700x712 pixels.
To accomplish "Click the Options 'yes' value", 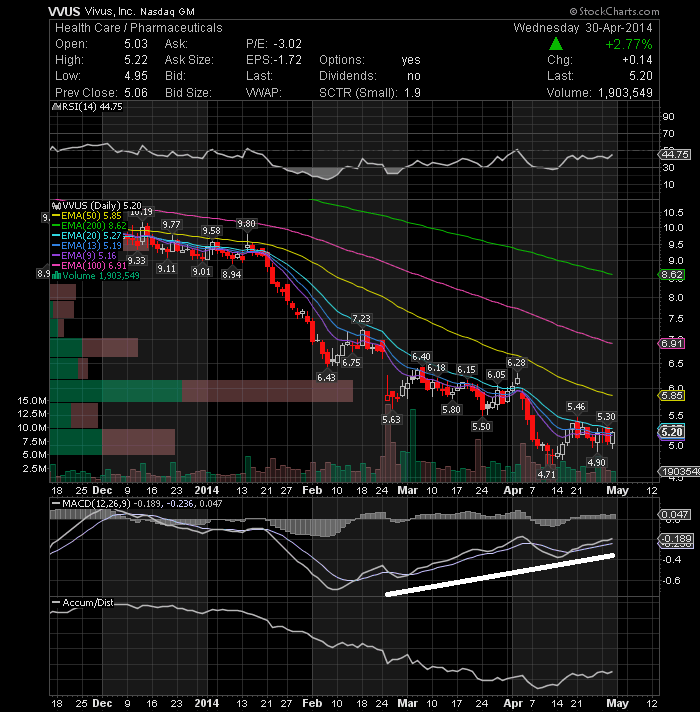I will 411,60.
